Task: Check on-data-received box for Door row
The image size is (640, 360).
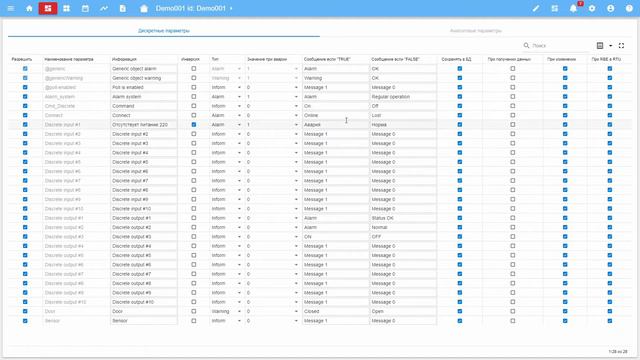Action: (x=513, y=311)
